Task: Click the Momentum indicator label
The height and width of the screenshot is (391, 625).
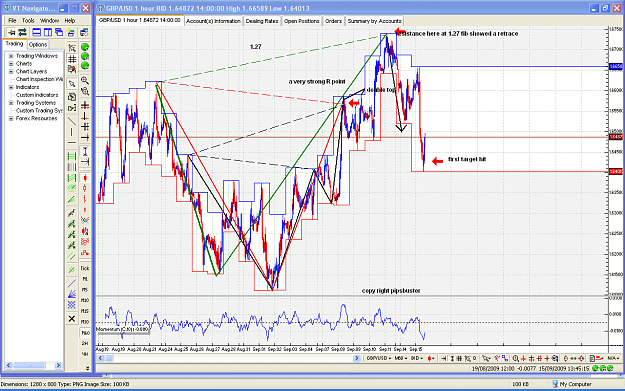Action: (x=123, y=330)
